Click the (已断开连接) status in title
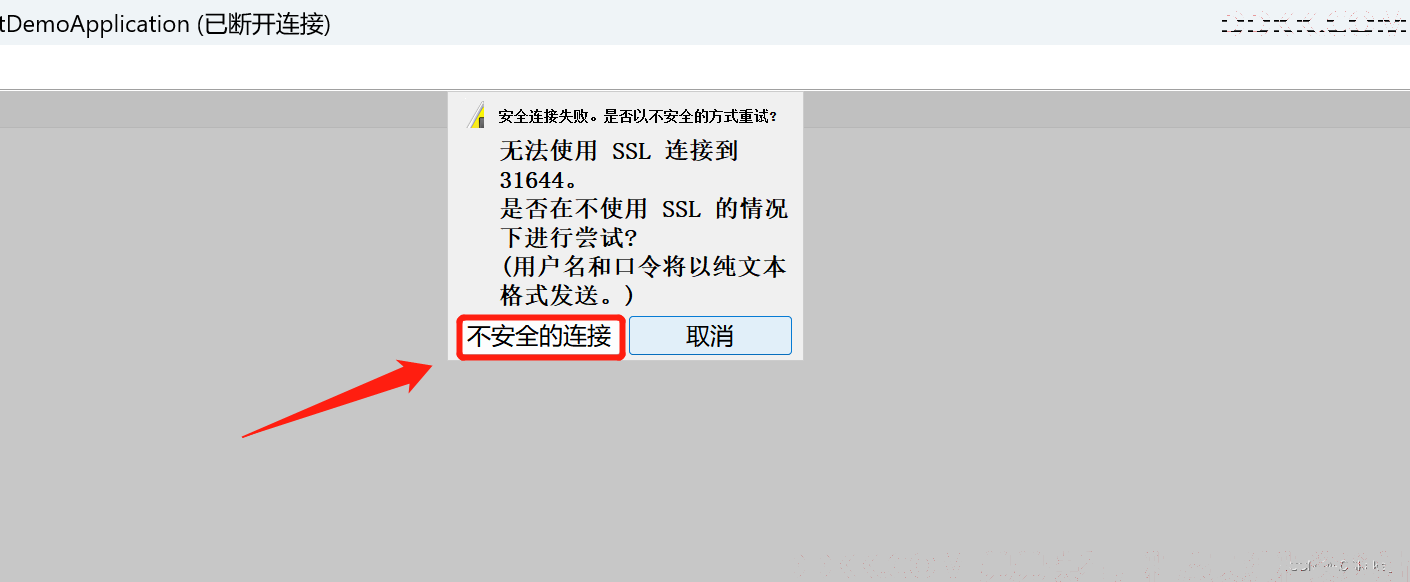 [263, 24]
